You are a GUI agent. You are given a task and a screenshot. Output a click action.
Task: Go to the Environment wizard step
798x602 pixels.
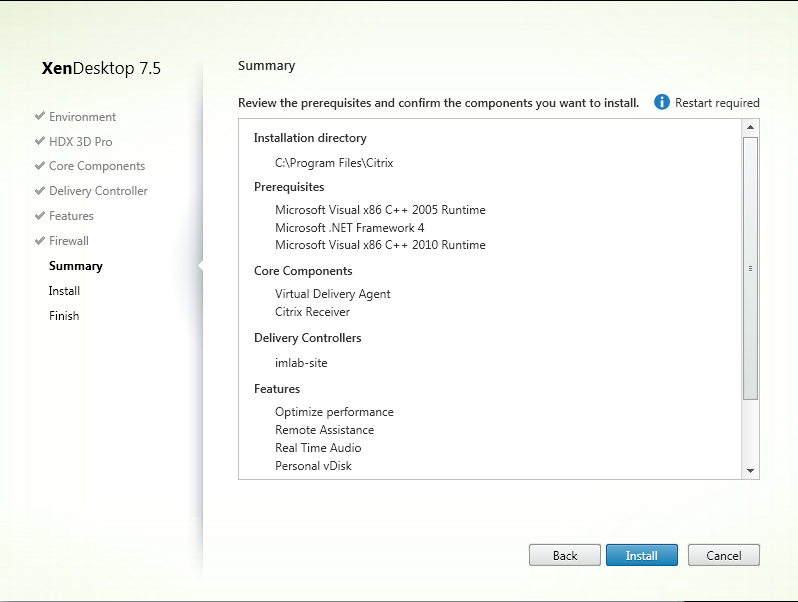(82, 117)
